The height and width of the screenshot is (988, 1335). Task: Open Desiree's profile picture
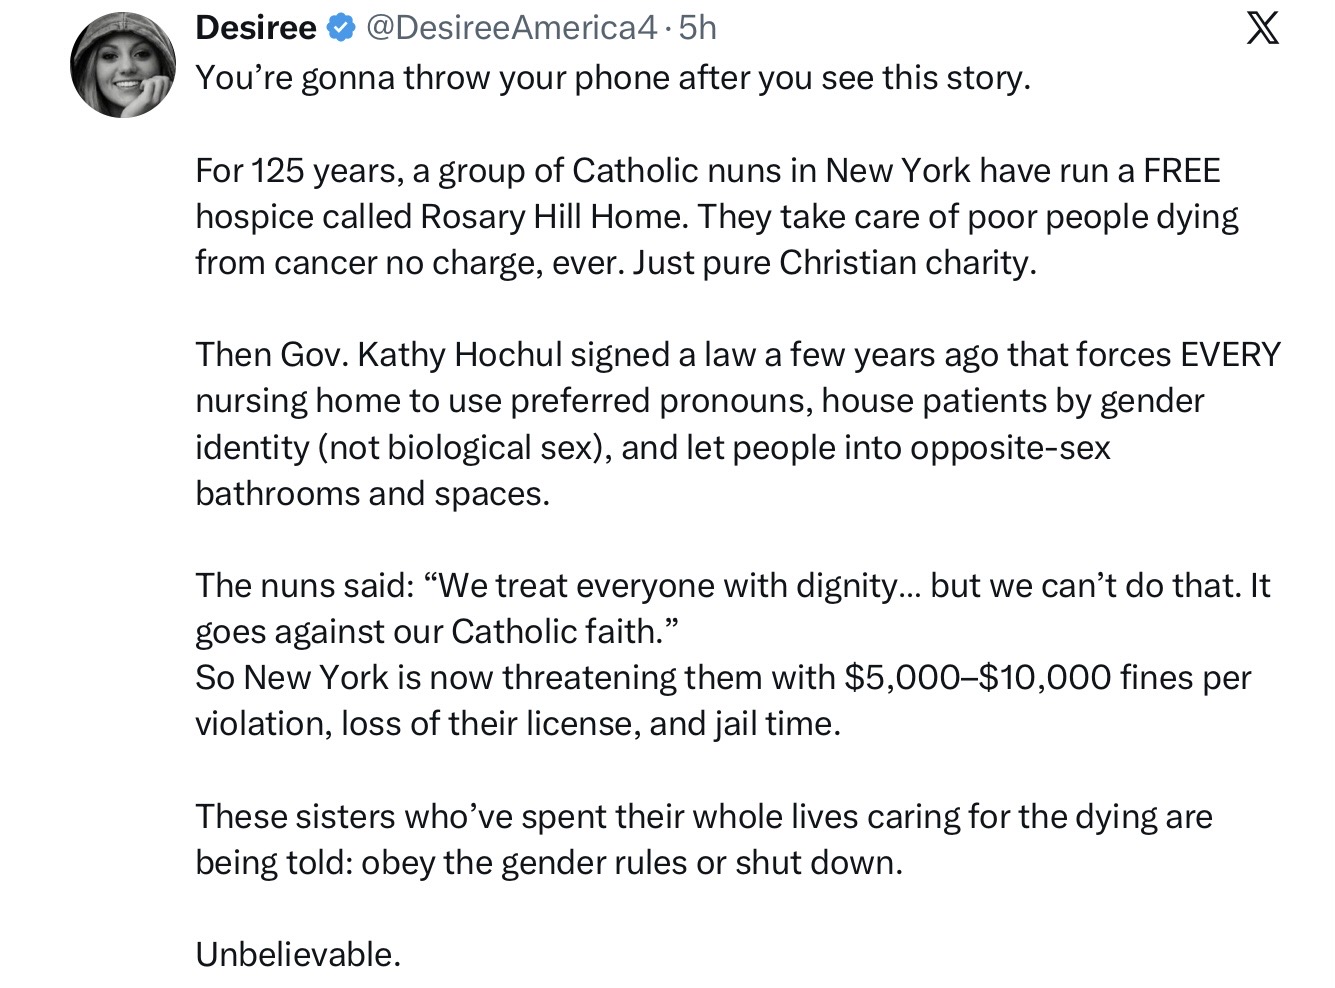point(123,65)
